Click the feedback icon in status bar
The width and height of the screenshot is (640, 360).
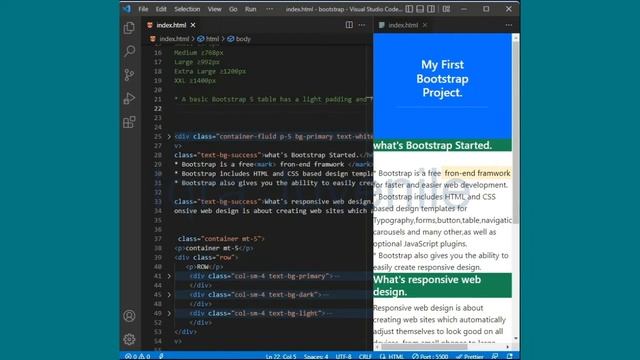pyautogui.click(x=495, y=356)
